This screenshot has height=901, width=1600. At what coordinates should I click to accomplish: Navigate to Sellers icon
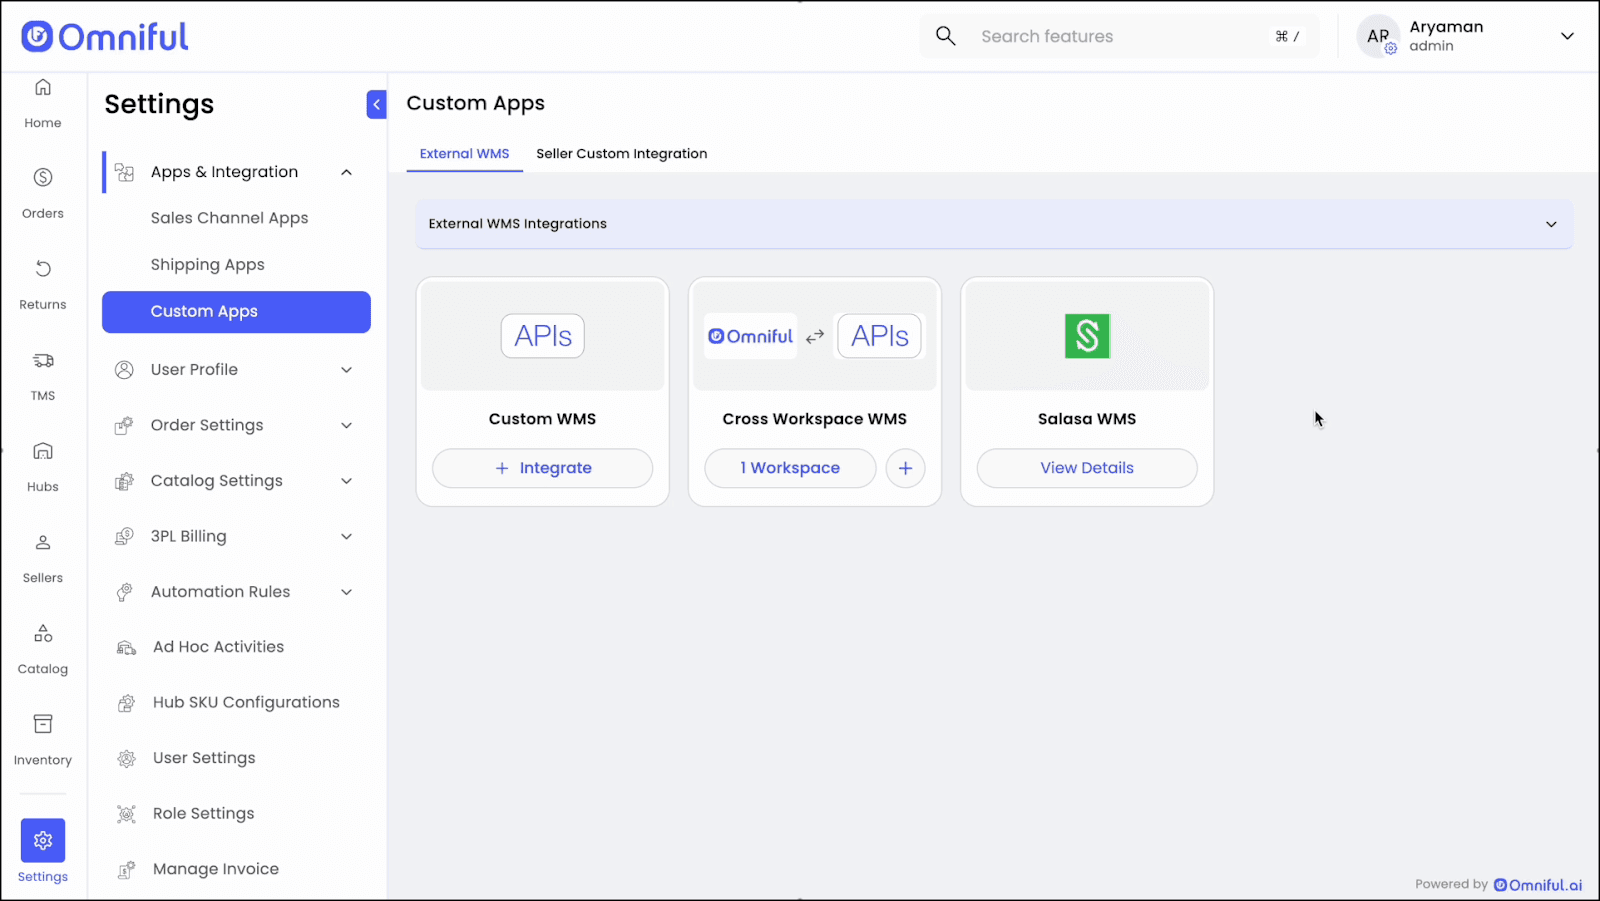pos(43,543)
